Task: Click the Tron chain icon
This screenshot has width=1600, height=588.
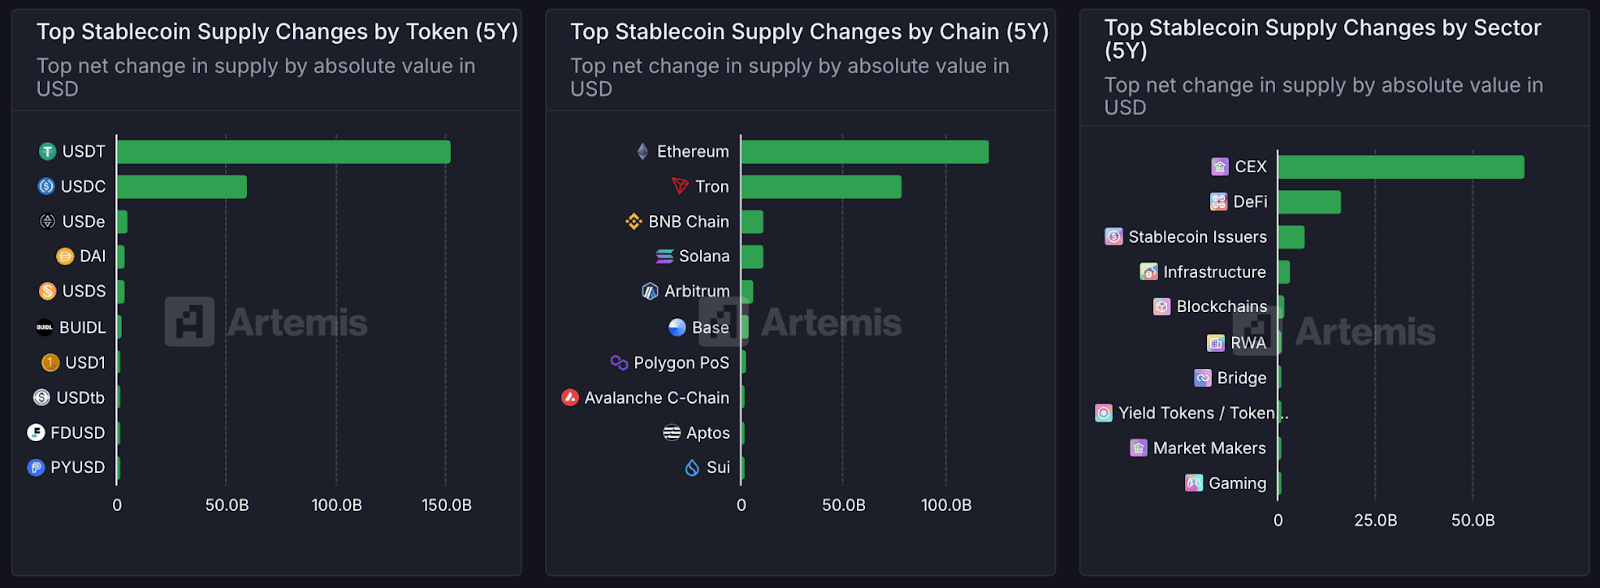Action: click(680, 187)
